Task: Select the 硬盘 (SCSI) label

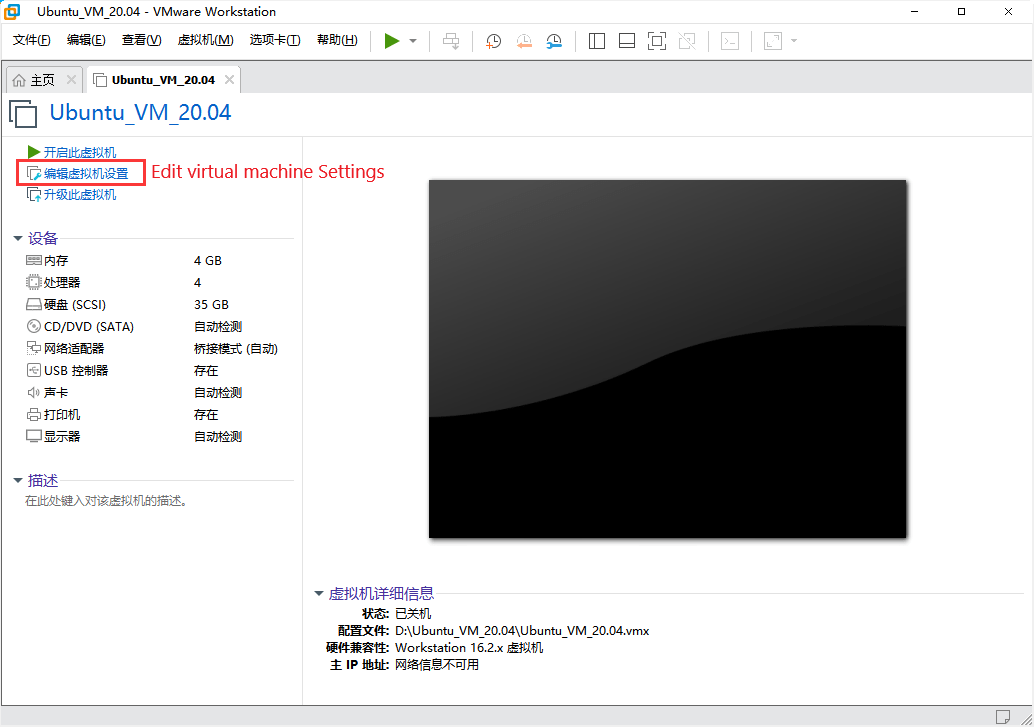Action: click(x=75, y=305)
